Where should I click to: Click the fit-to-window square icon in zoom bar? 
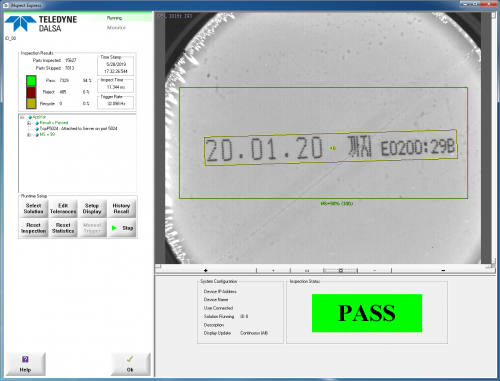tap(341, 270)
